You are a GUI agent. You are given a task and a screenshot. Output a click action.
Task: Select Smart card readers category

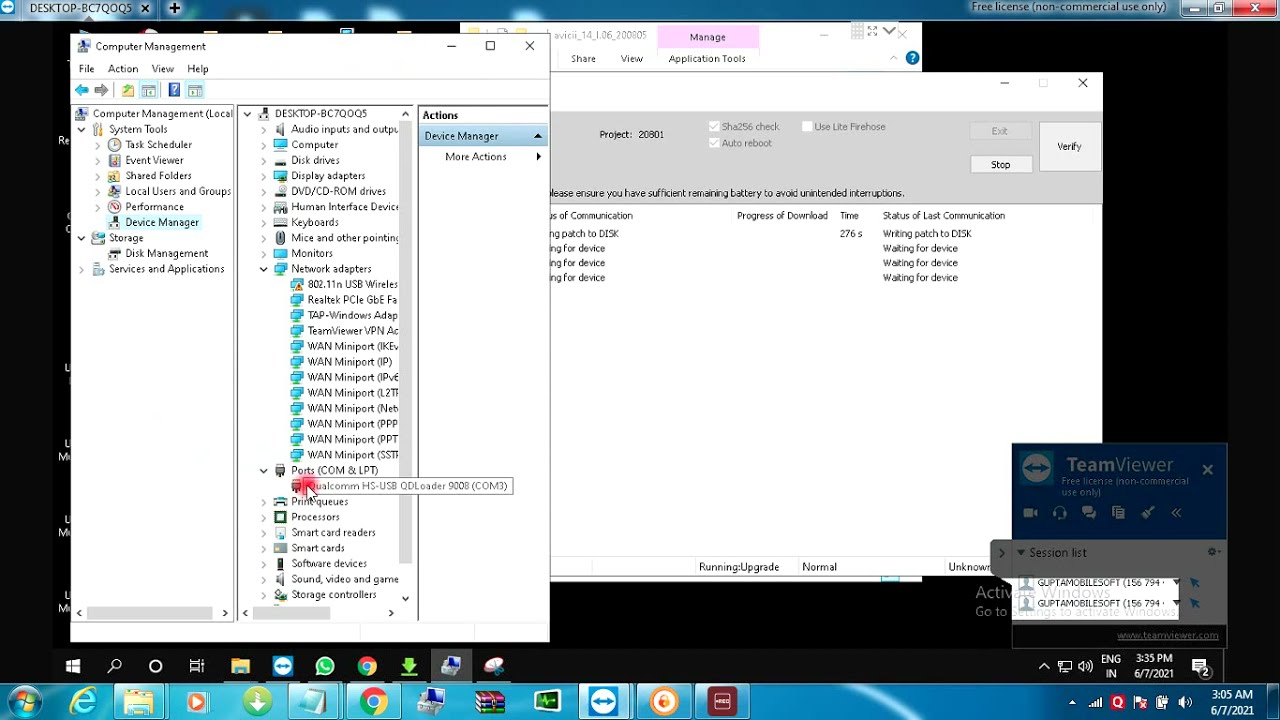tap(334, 532)
